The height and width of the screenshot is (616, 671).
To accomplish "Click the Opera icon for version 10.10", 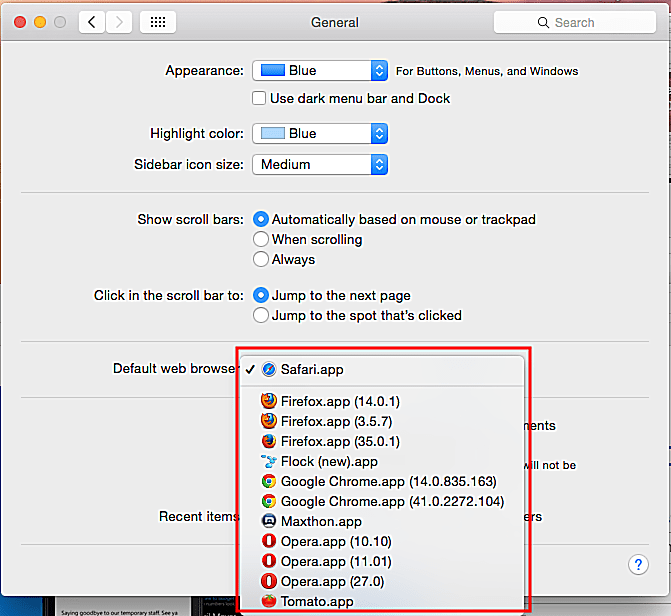I will [x=269, y=541].
